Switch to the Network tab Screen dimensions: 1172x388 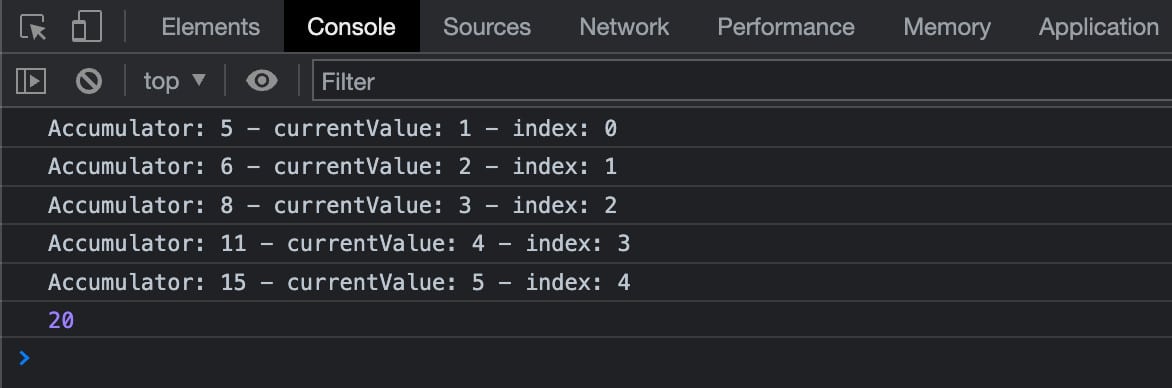624,27
